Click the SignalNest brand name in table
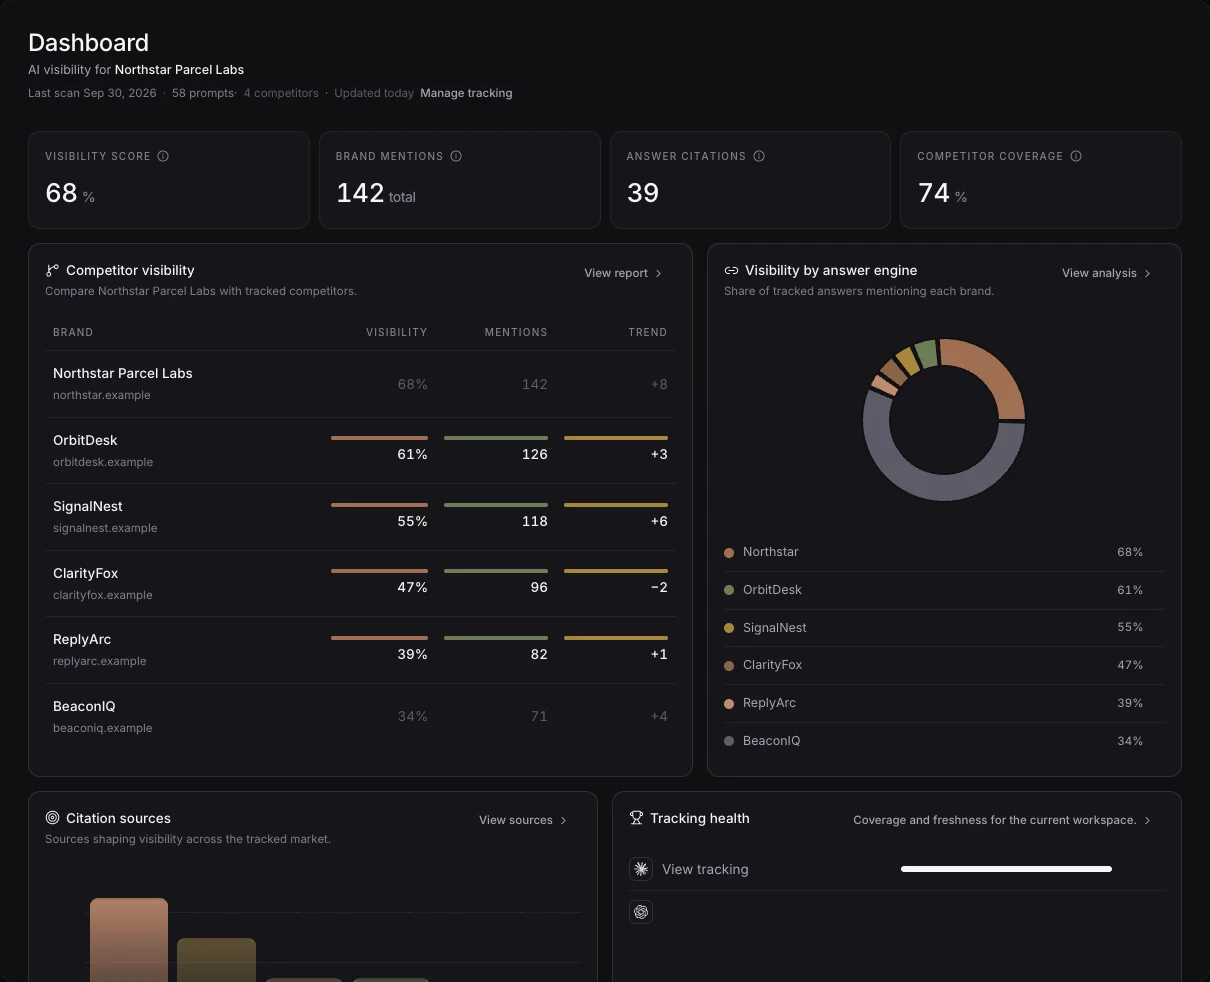The height and width of the screenshot is (982, 1210). pos(88,506)
